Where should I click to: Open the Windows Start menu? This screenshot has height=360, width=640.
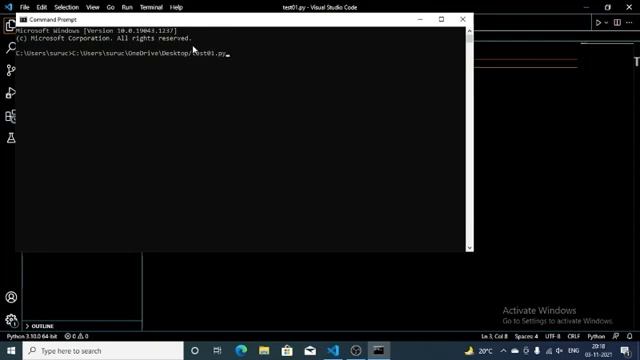coord(11,351)
